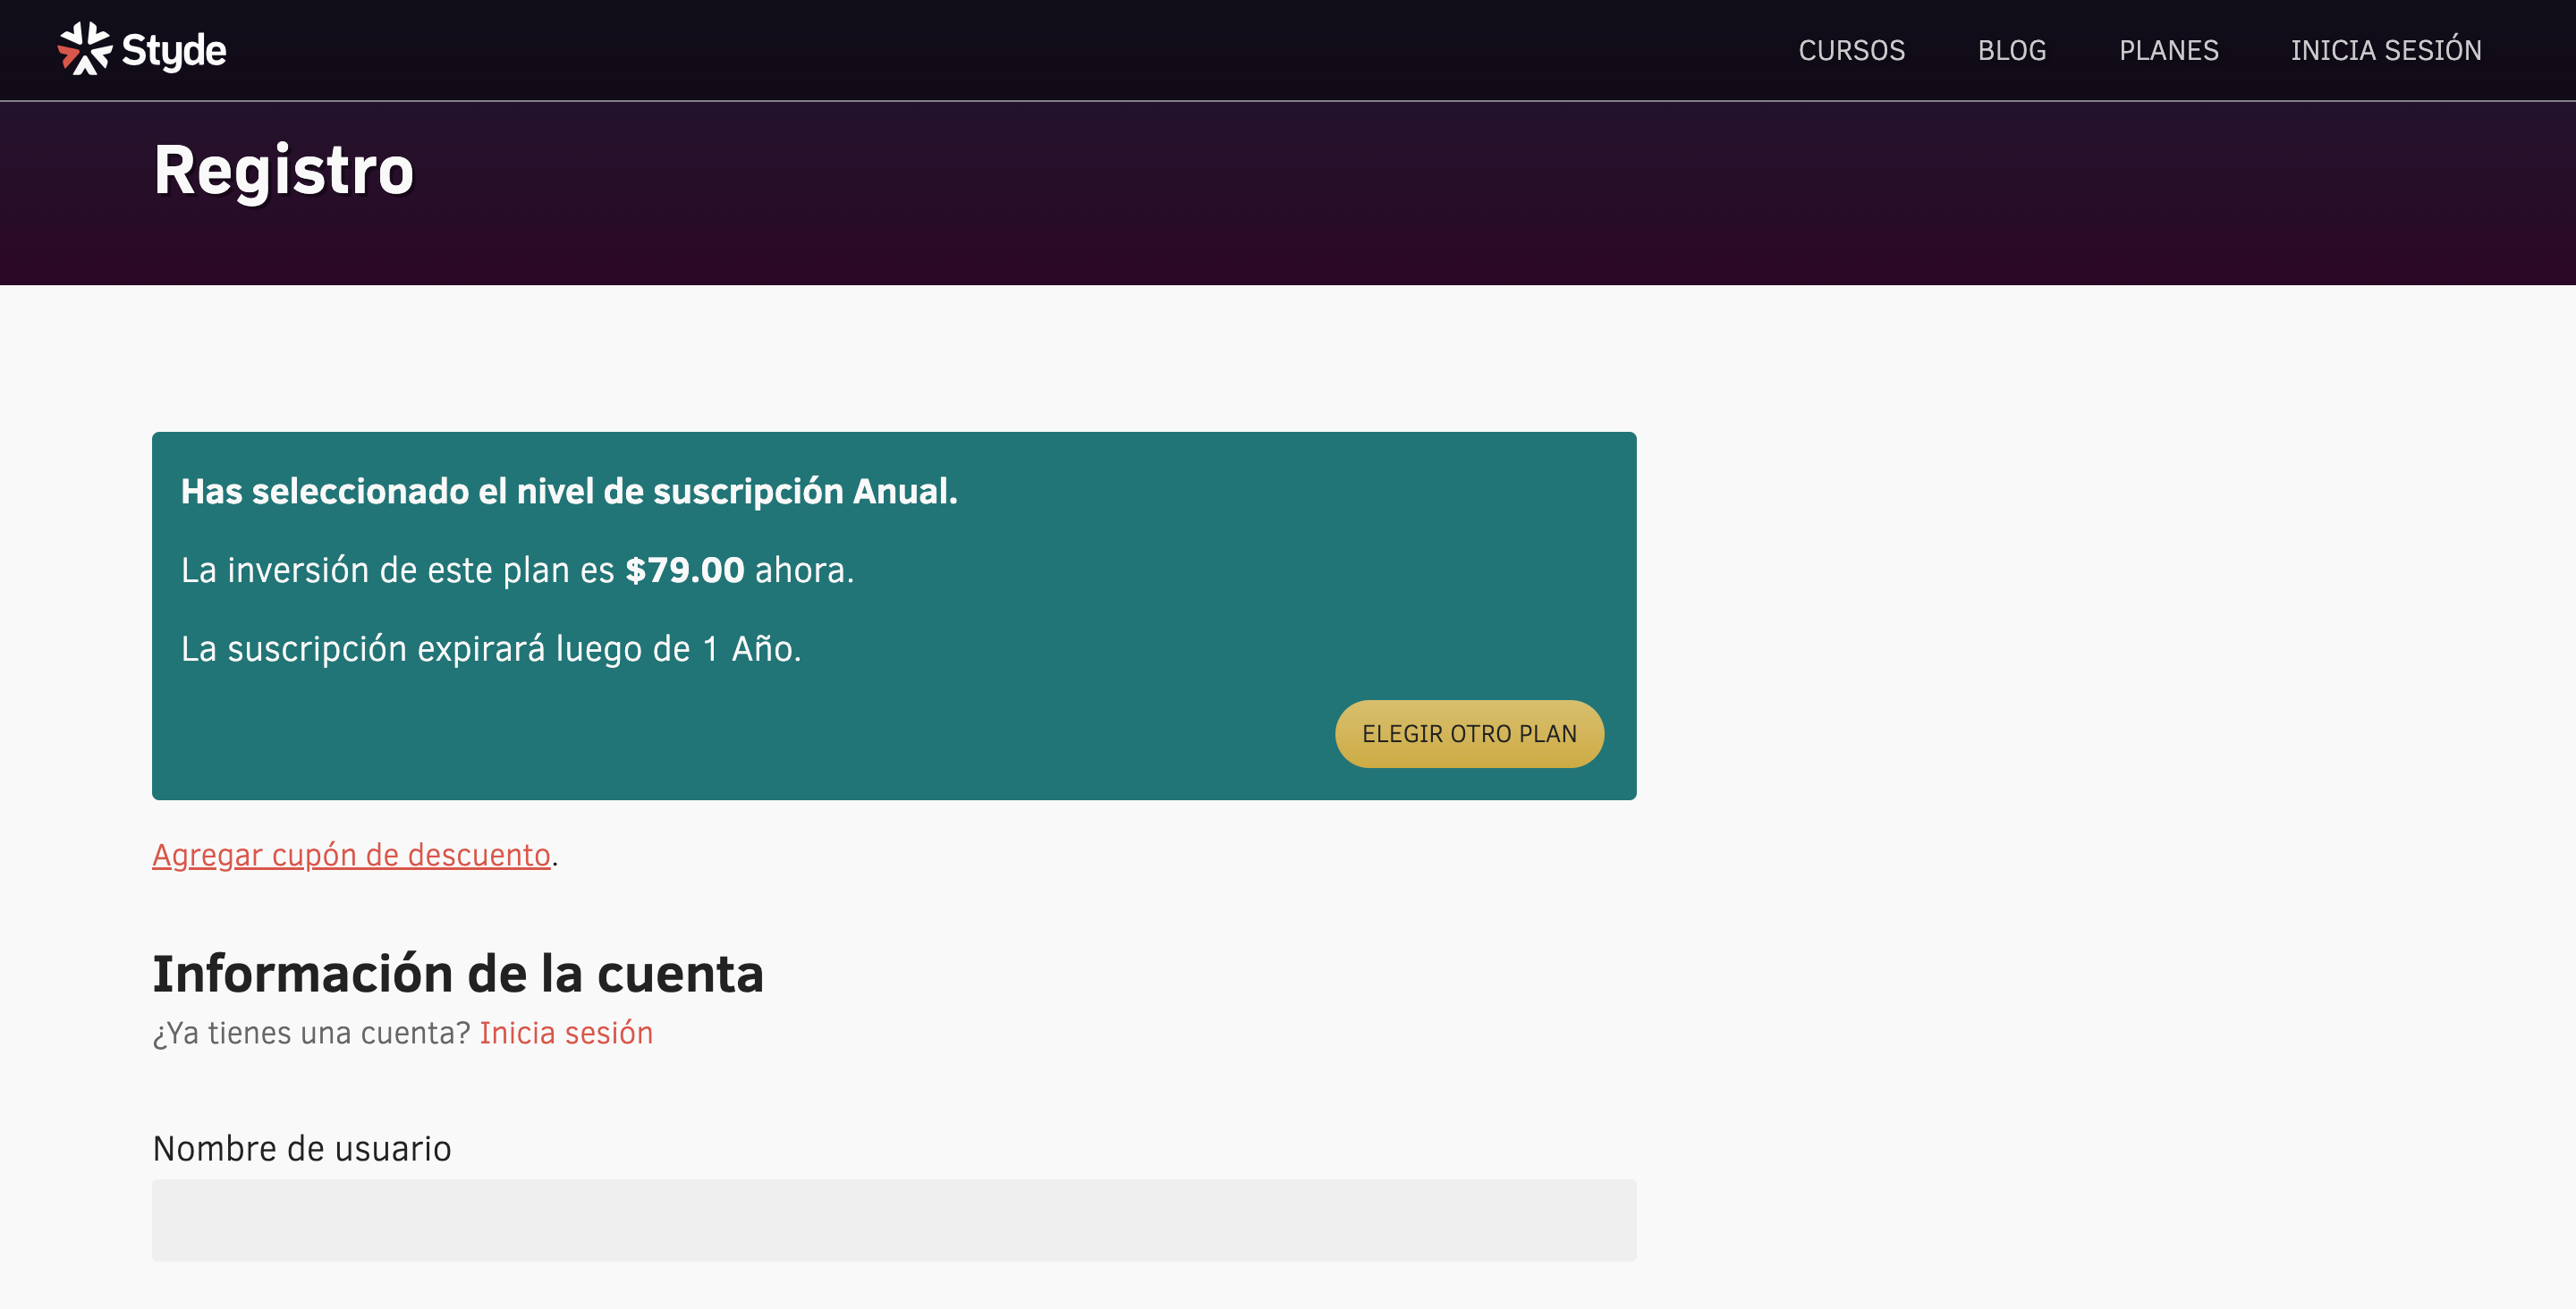This screenshot has height=1309, width=2576.
Task: Open the CURSOS menu item
Action: click(1851, 50)
